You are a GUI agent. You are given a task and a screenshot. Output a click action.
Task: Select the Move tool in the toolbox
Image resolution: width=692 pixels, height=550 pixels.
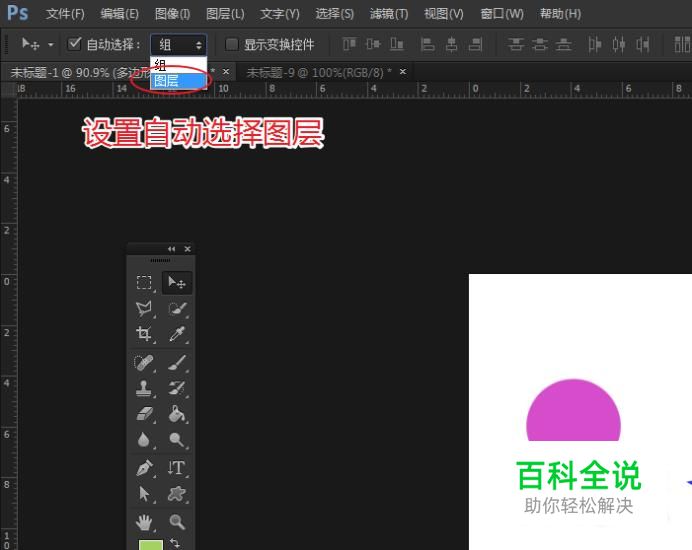click(177, 283)
